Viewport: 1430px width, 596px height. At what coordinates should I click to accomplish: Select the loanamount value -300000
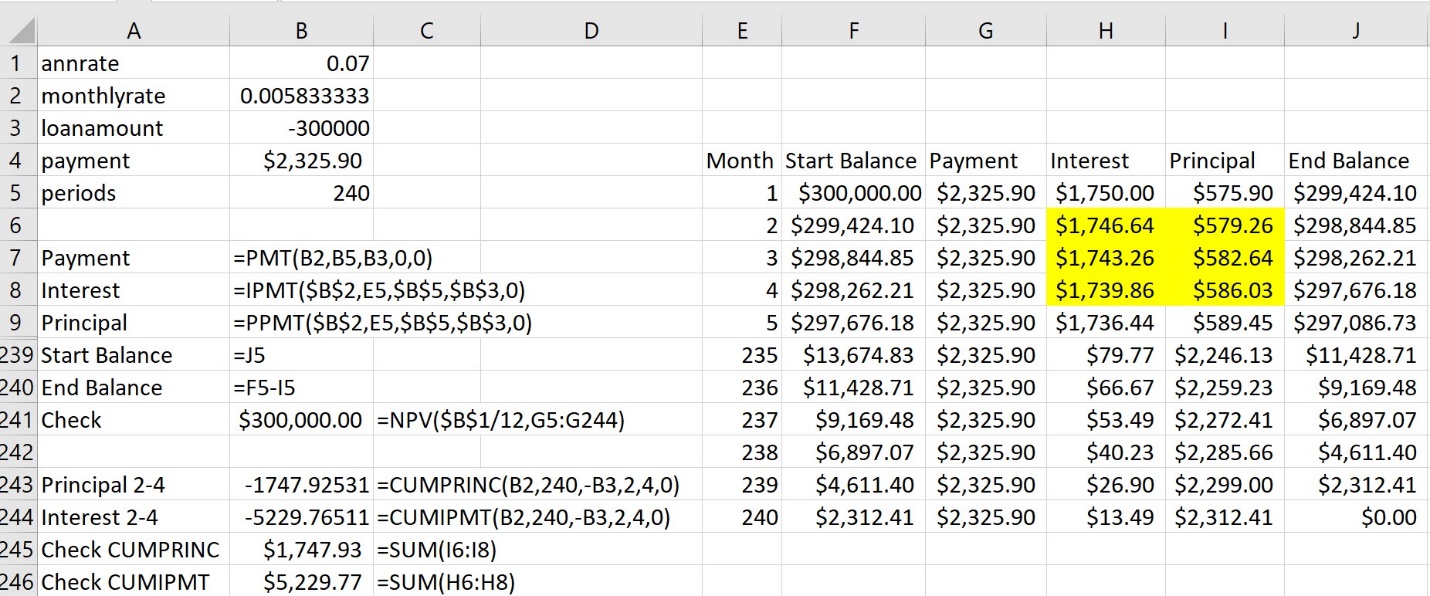click(x=300, y=128)
